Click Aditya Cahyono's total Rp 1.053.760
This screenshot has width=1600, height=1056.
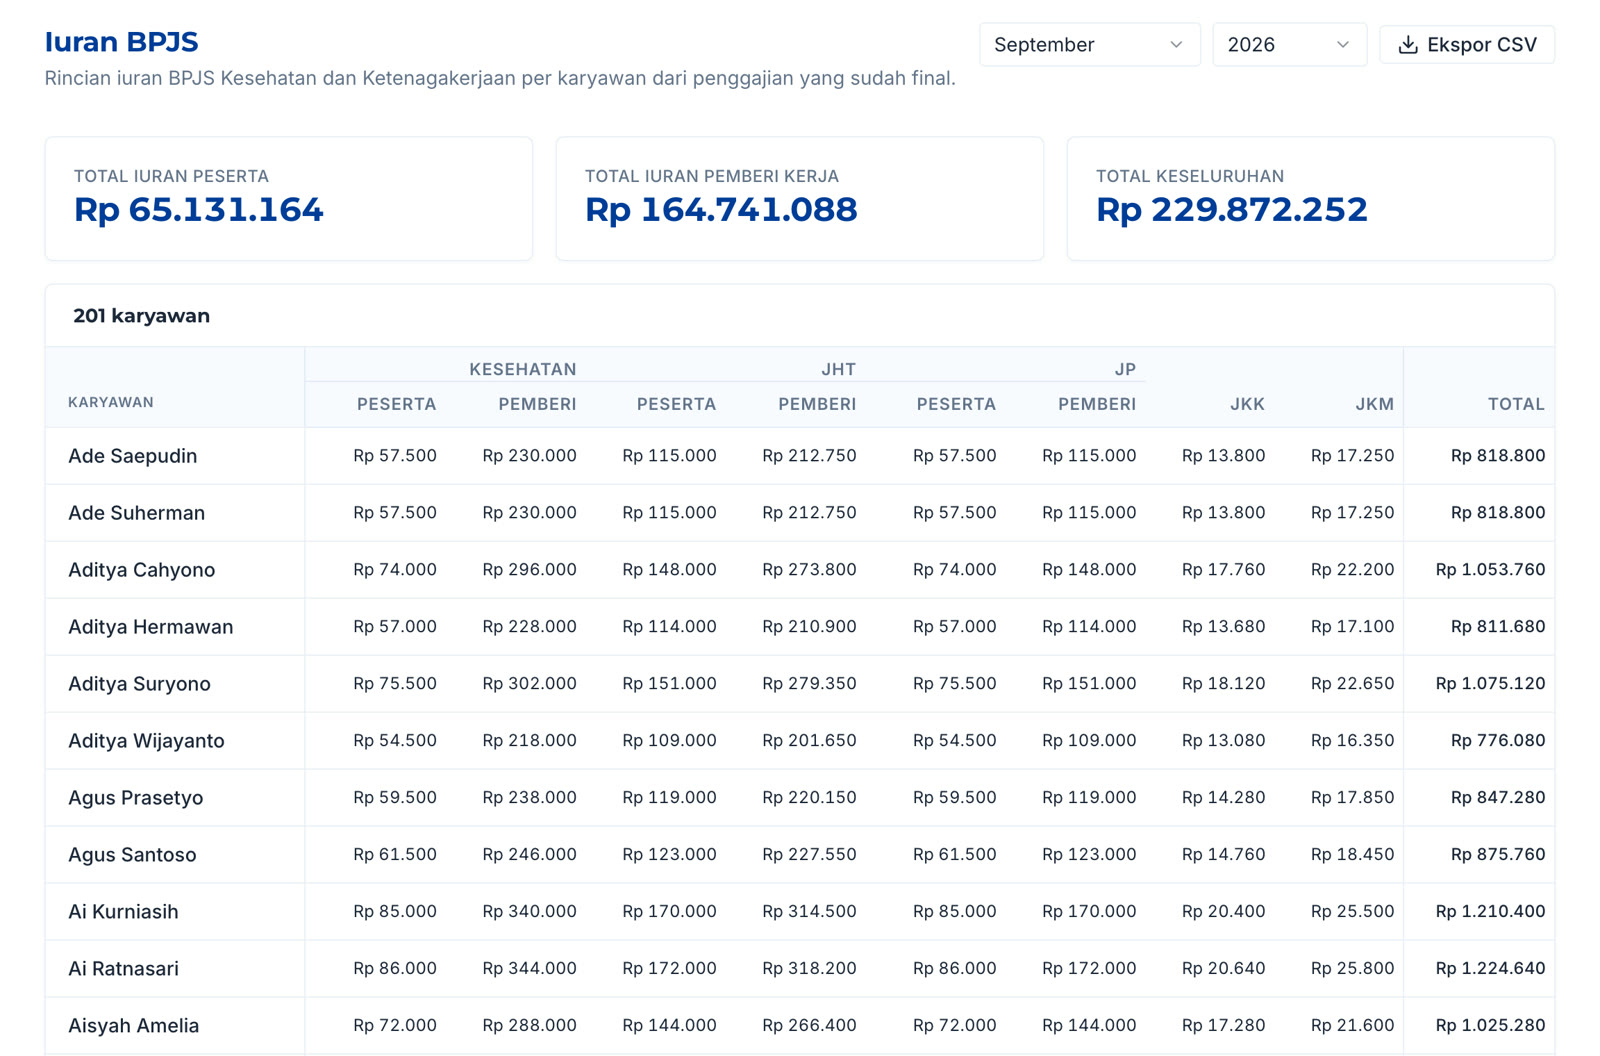pyautogui.click(x=1490, y=570)
